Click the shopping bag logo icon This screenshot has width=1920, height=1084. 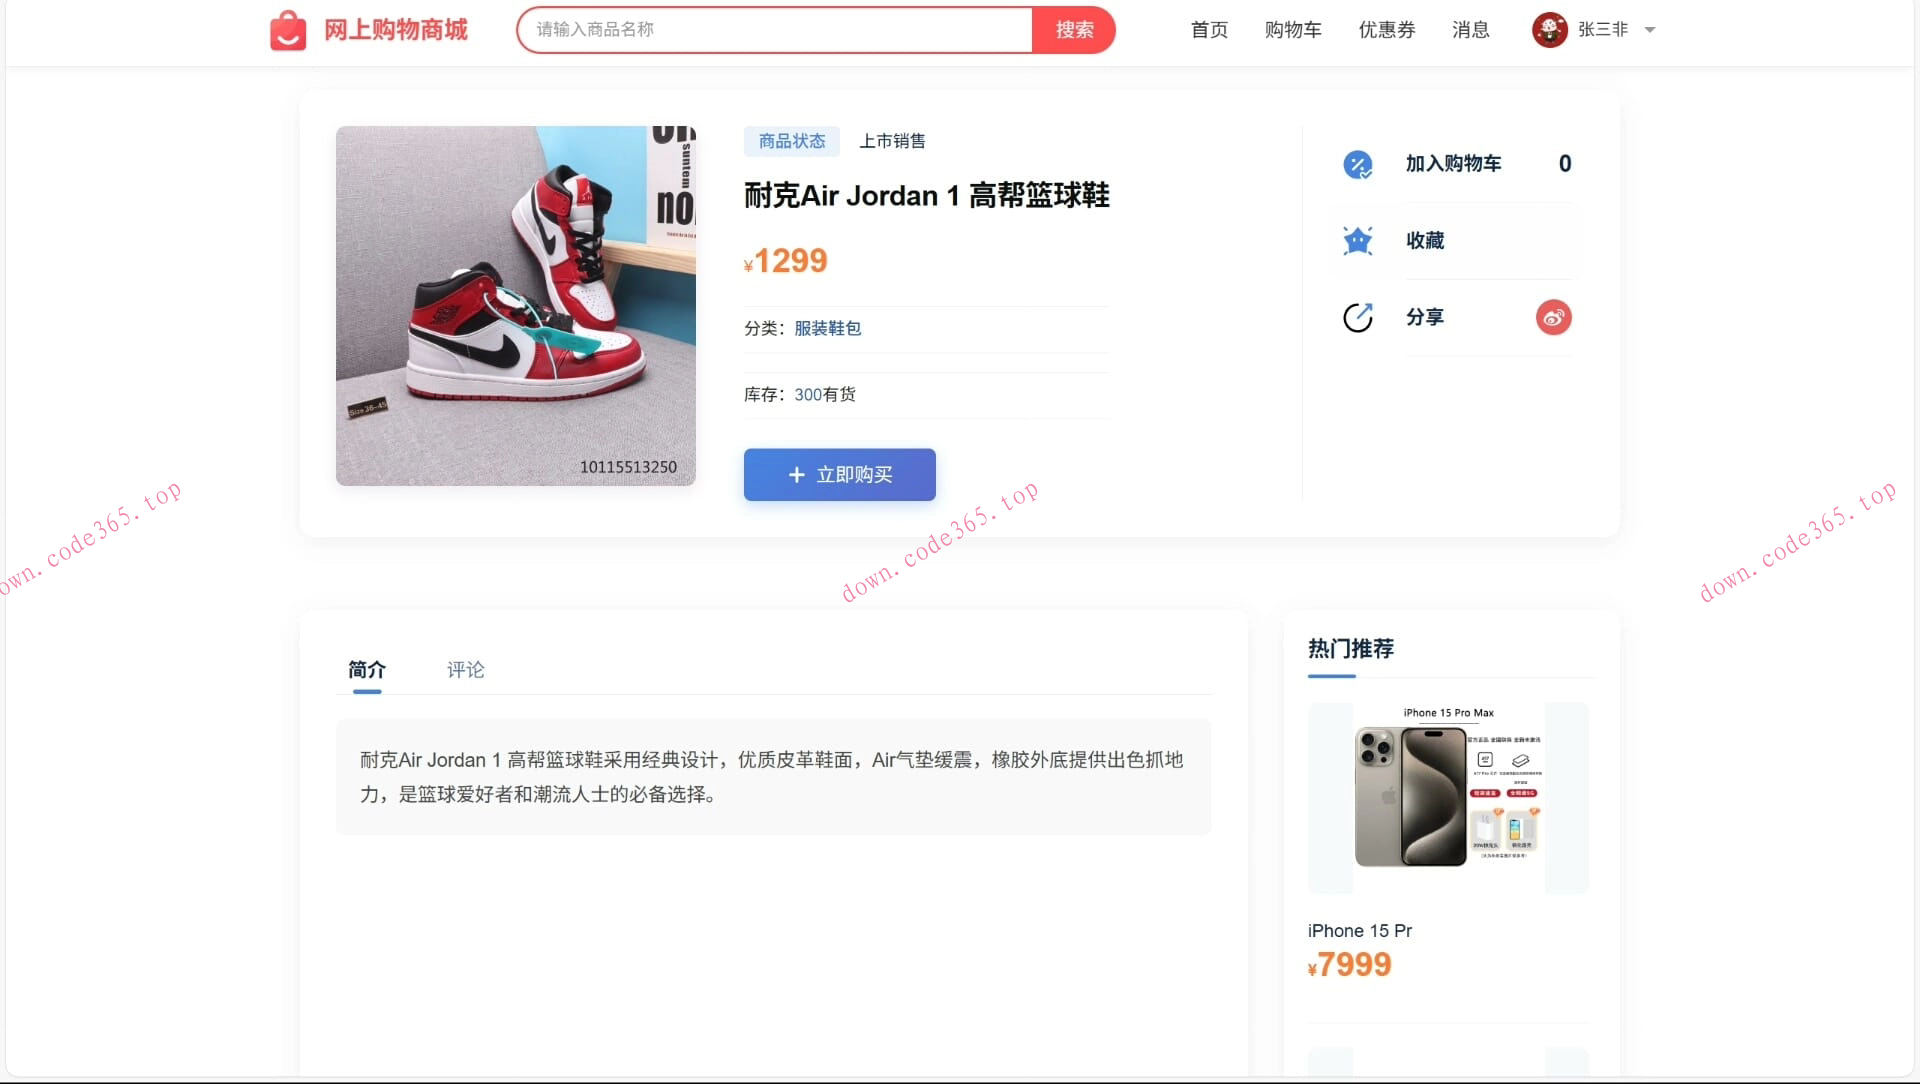tap(289, 29)
